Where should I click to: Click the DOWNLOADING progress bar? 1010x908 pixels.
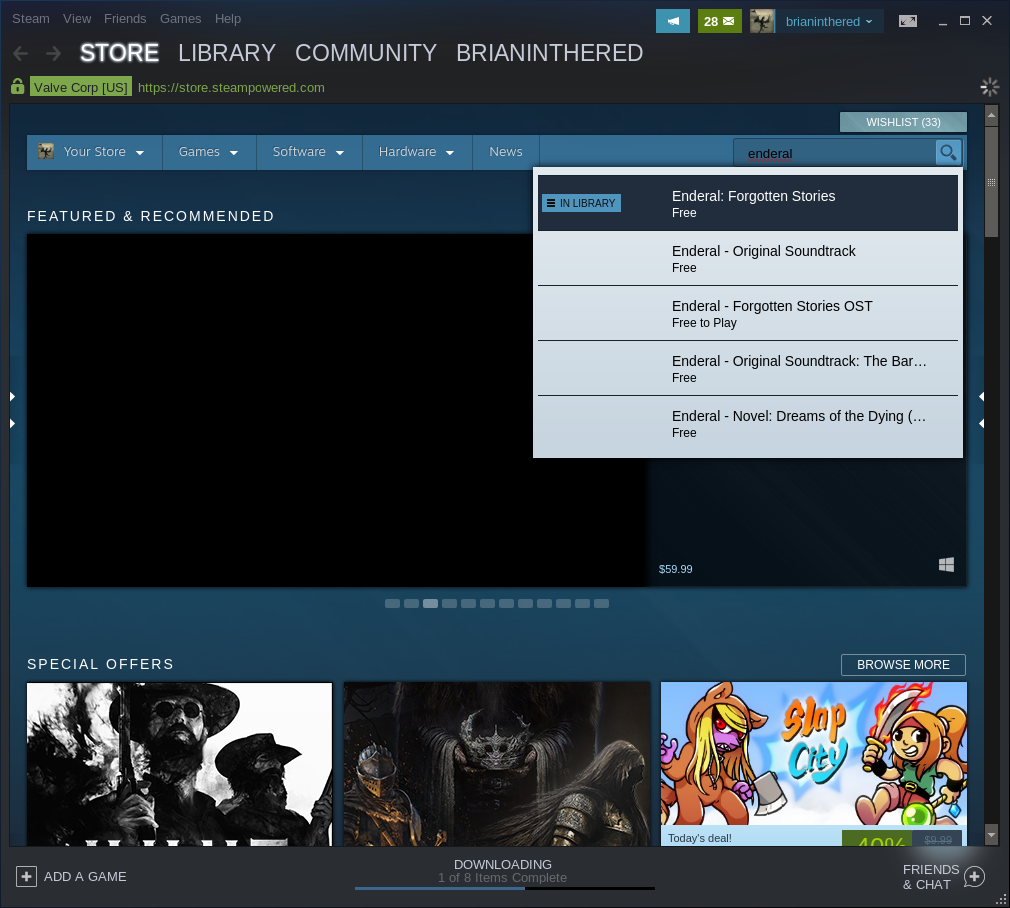[x=504, y=888]
